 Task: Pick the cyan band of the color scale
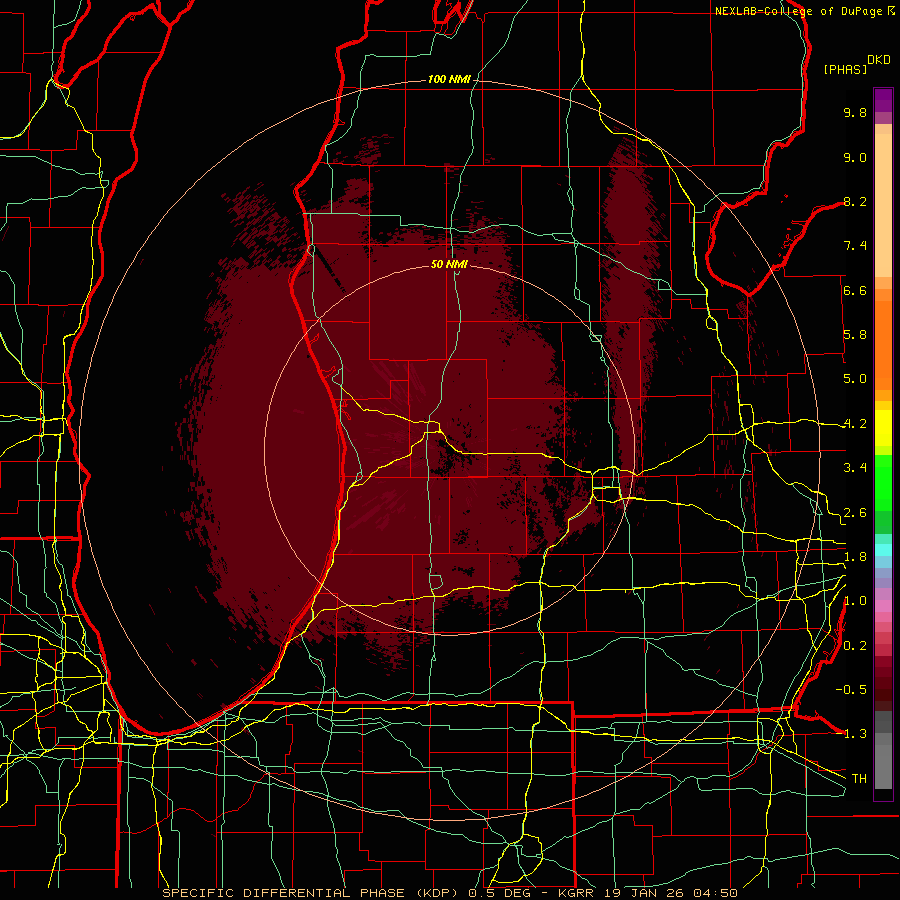coord(883,550)
